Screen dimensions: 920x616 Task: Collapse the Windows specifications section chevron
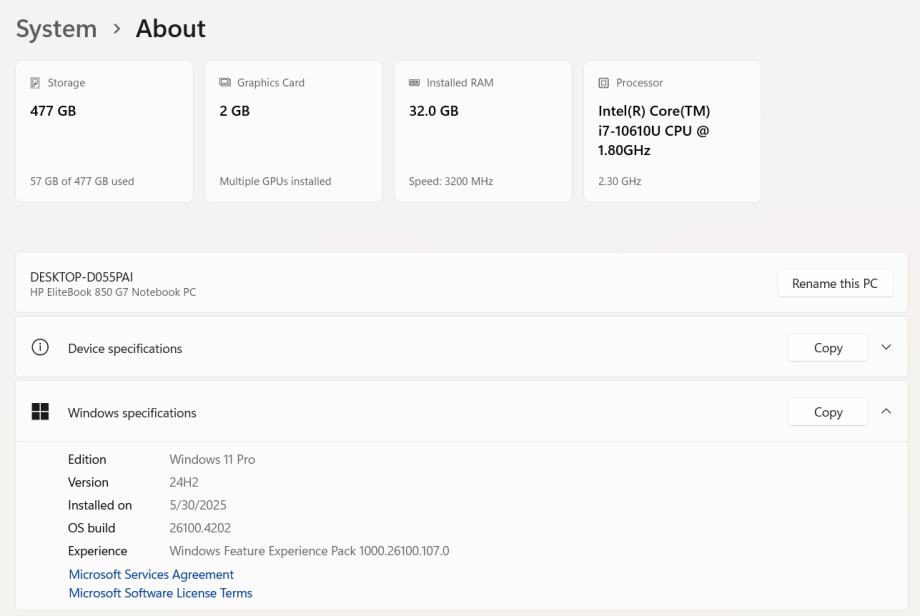(886, 411)
